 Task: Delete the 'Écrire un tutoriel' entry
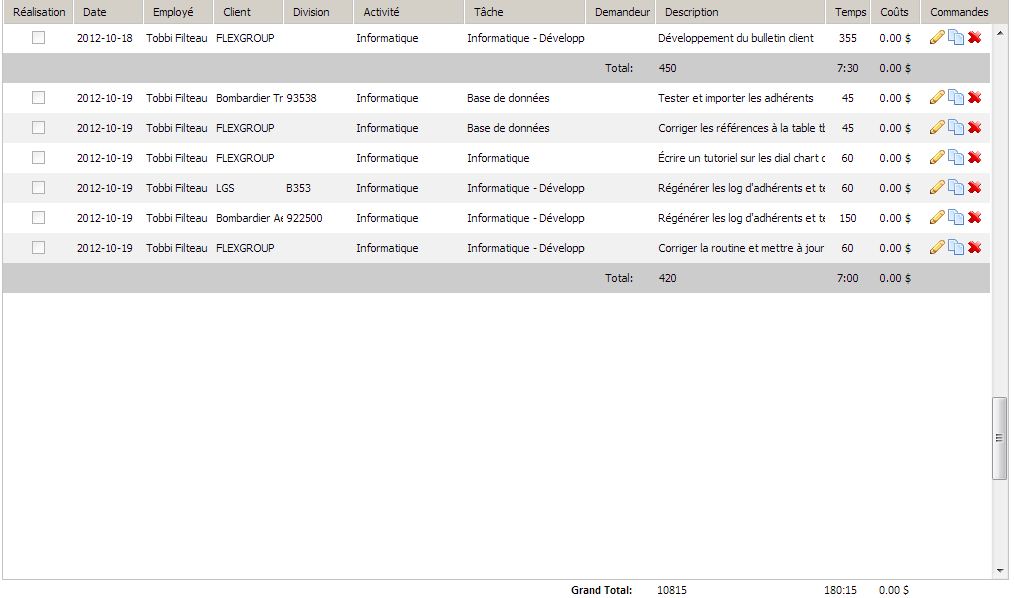(974, 157)
